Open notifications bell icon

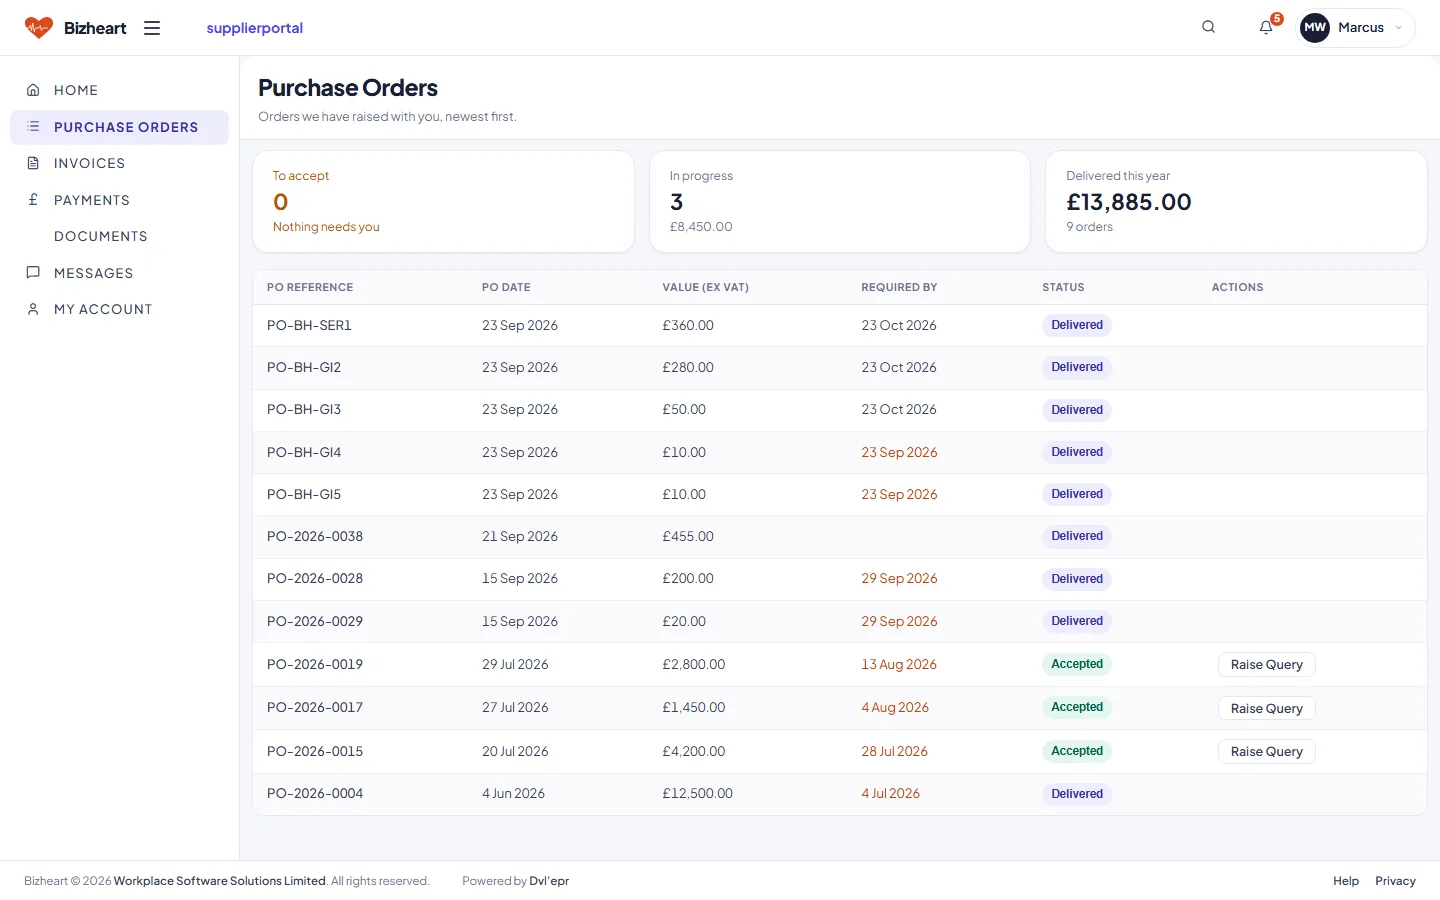(1266, 27)
